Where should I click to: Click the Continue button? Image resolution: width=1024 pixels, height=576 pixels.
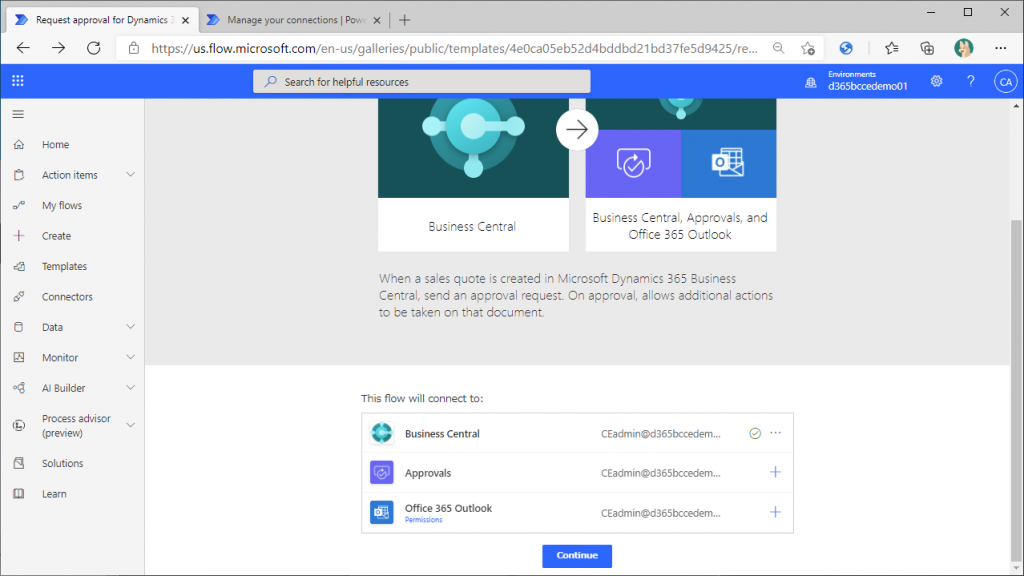[577, 556]
